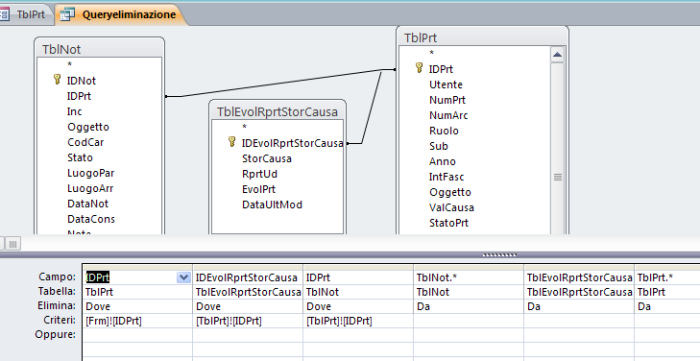The height and width of the screenshot is (361, 700).
Task: Click the TblPrt.* Campo cell
Action: [x=668, y=277]
